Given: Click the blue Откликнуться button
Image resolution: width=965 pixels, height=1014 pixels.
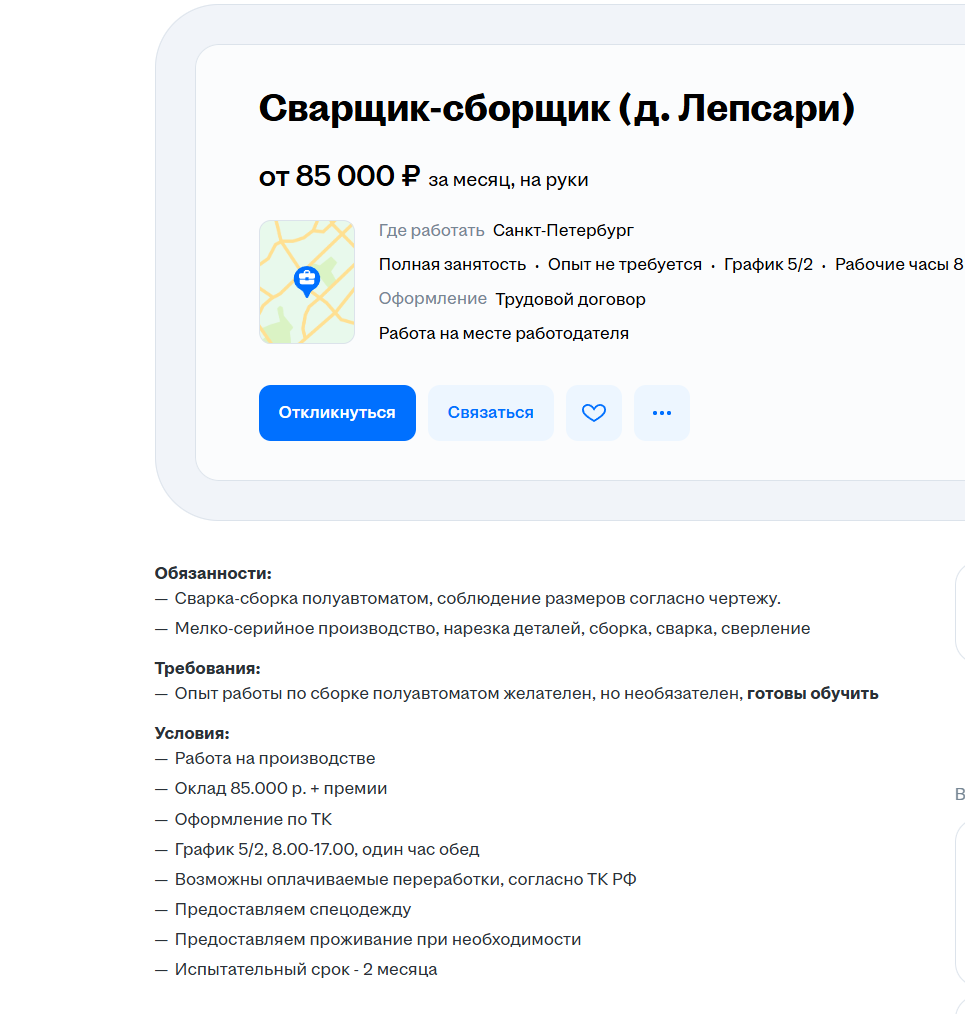Looking at the screenshot, I should 337,413.
